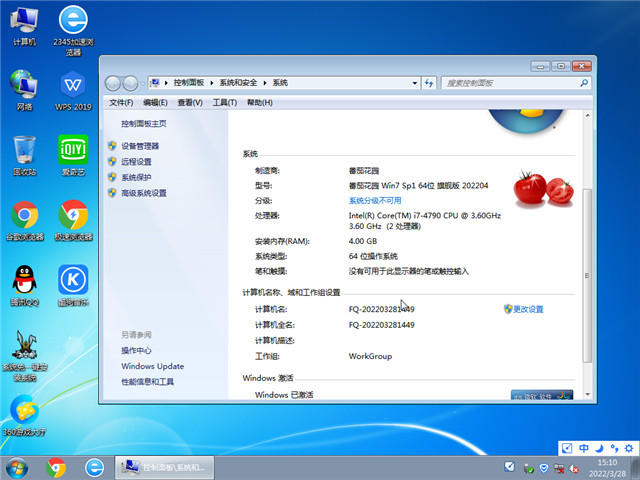Click the search magnifier icon
Screen dimensions: 640x480
pyautogui.click(x=584, y=83)
